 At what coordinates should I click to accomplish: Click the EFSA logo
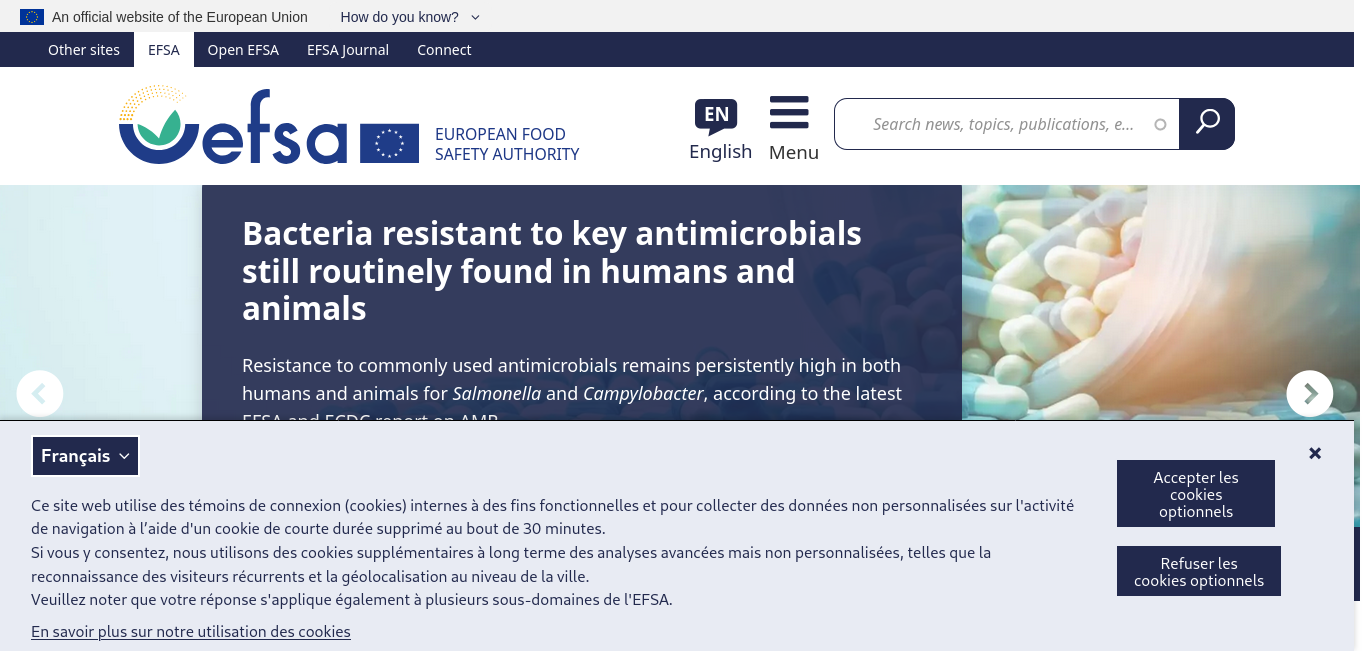click(233, 125)
